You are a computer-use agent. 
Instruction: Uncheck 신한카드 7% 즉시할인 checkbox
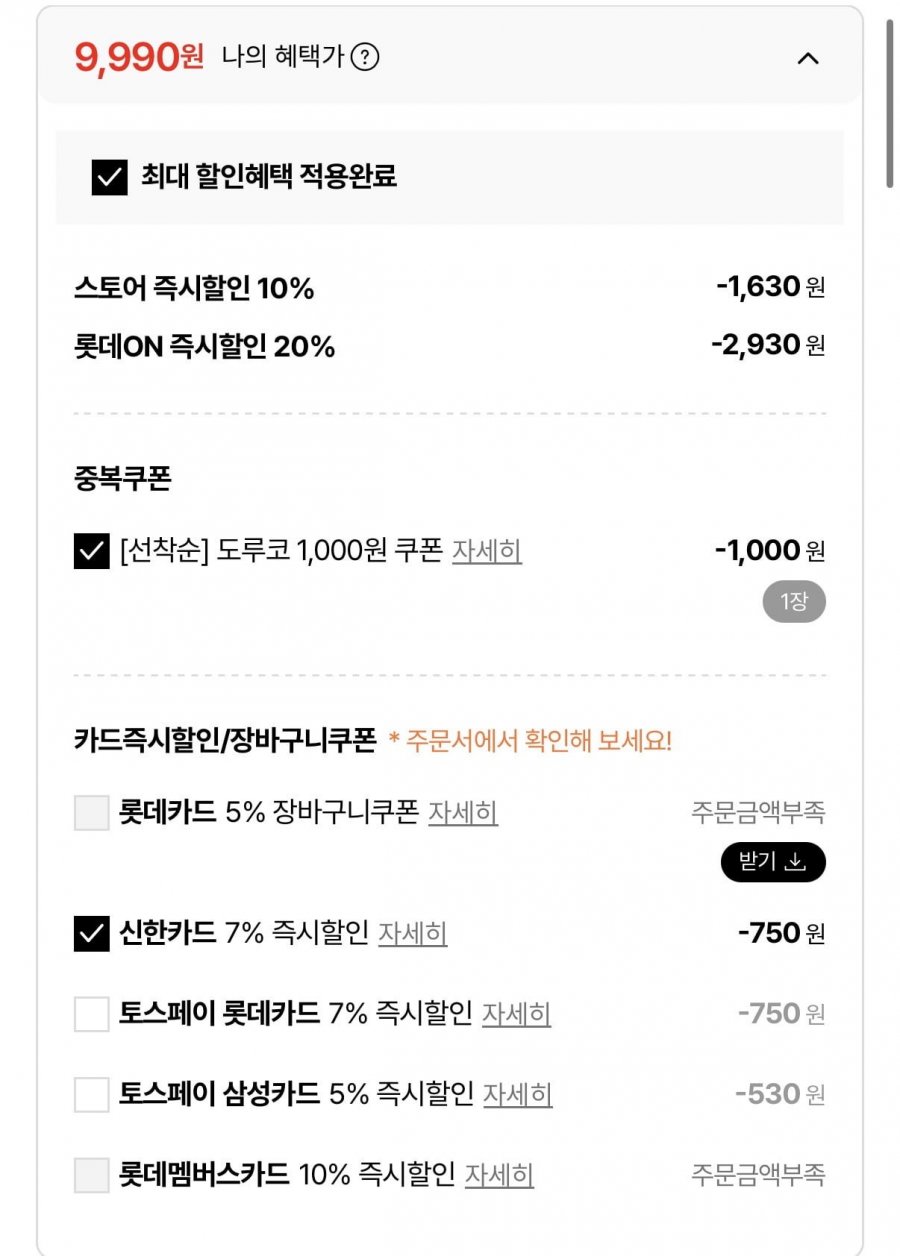(92, 934)
